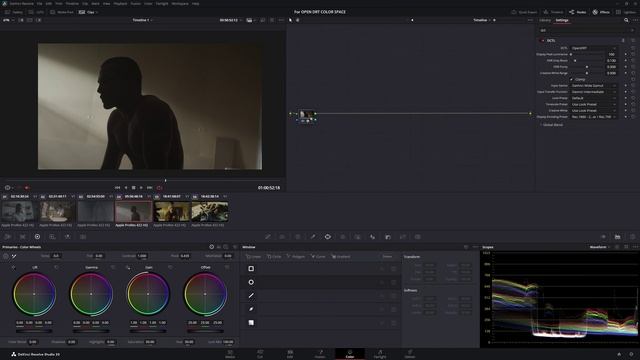Viewport: 640px width, 360px height.
Task: Open the Display Encoding Preset dropdown
Action: [x=593, y=117]
